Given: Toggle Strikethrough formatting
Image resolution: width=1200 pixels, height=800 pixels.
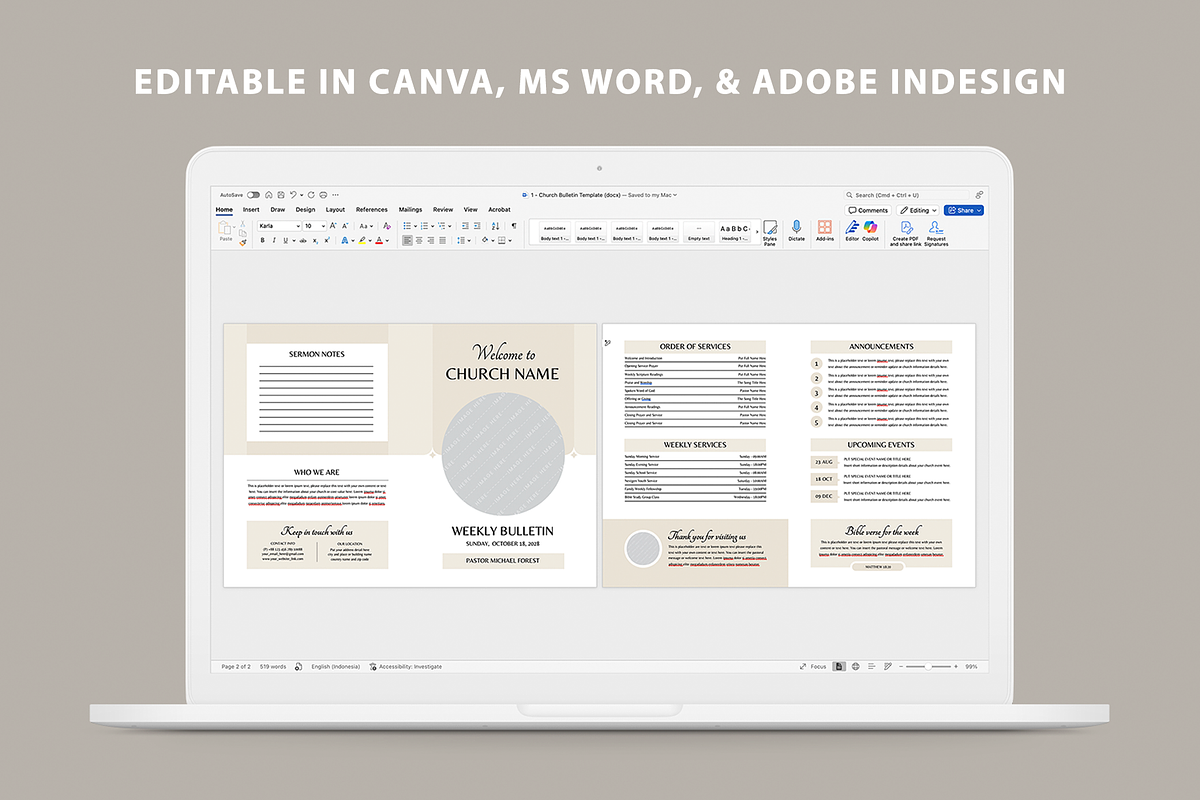Looking at the screenshot, I should click(x=303, y=241).
